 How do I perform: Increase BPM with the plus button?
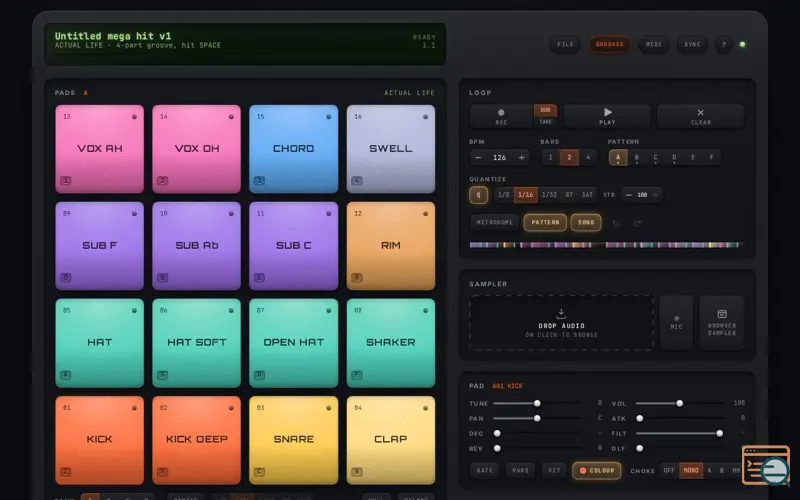tap(521, 158)
